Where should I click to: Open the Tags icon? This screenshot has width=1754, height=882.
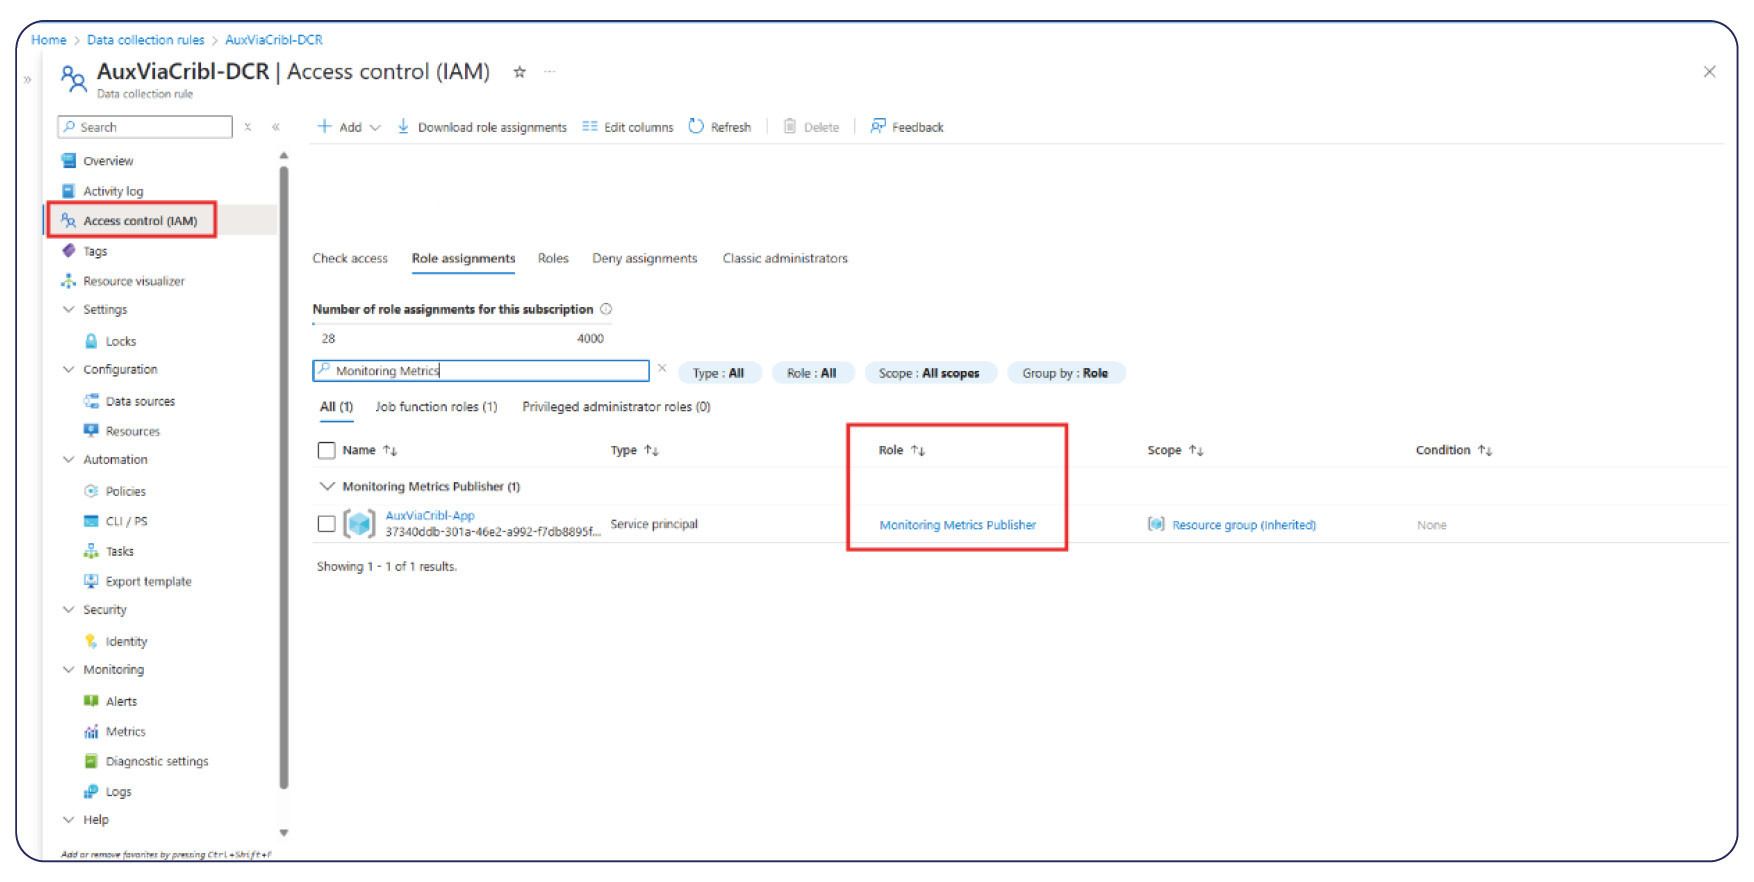68,251
